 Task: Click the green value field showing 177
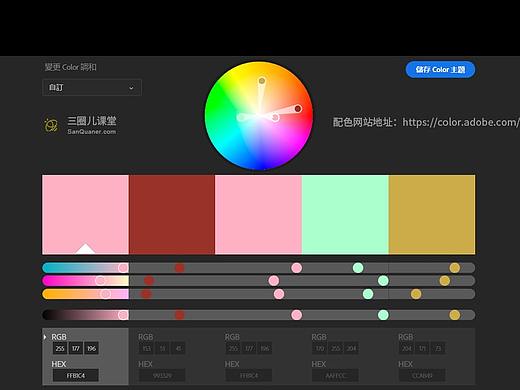click(x=76, y=348)
